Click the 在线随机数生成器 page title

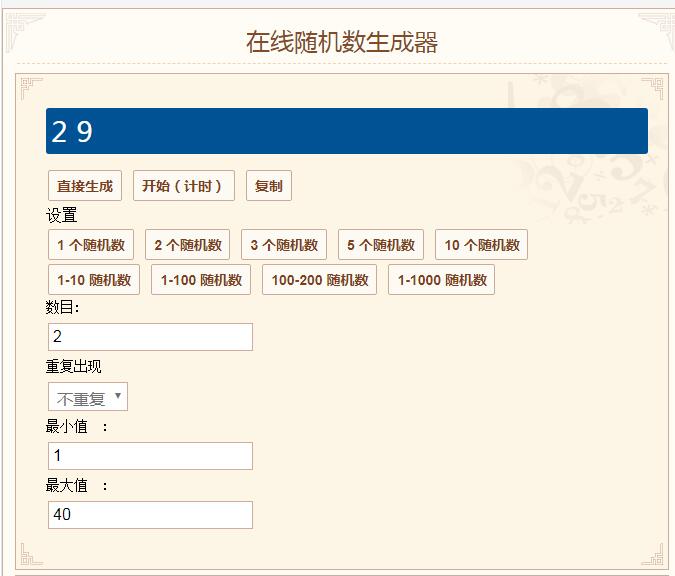(x=342, y=42)
